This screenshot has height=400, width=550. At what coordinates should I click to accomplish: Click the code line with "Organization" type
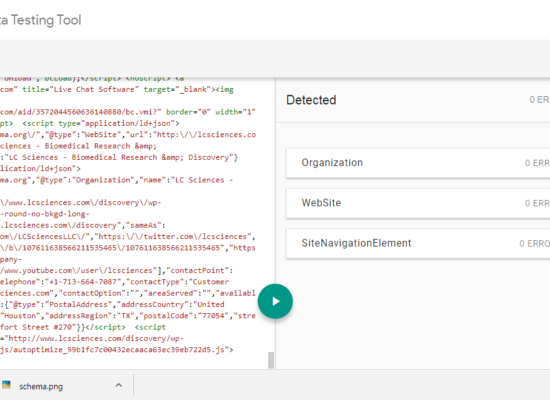click(116, 180)
